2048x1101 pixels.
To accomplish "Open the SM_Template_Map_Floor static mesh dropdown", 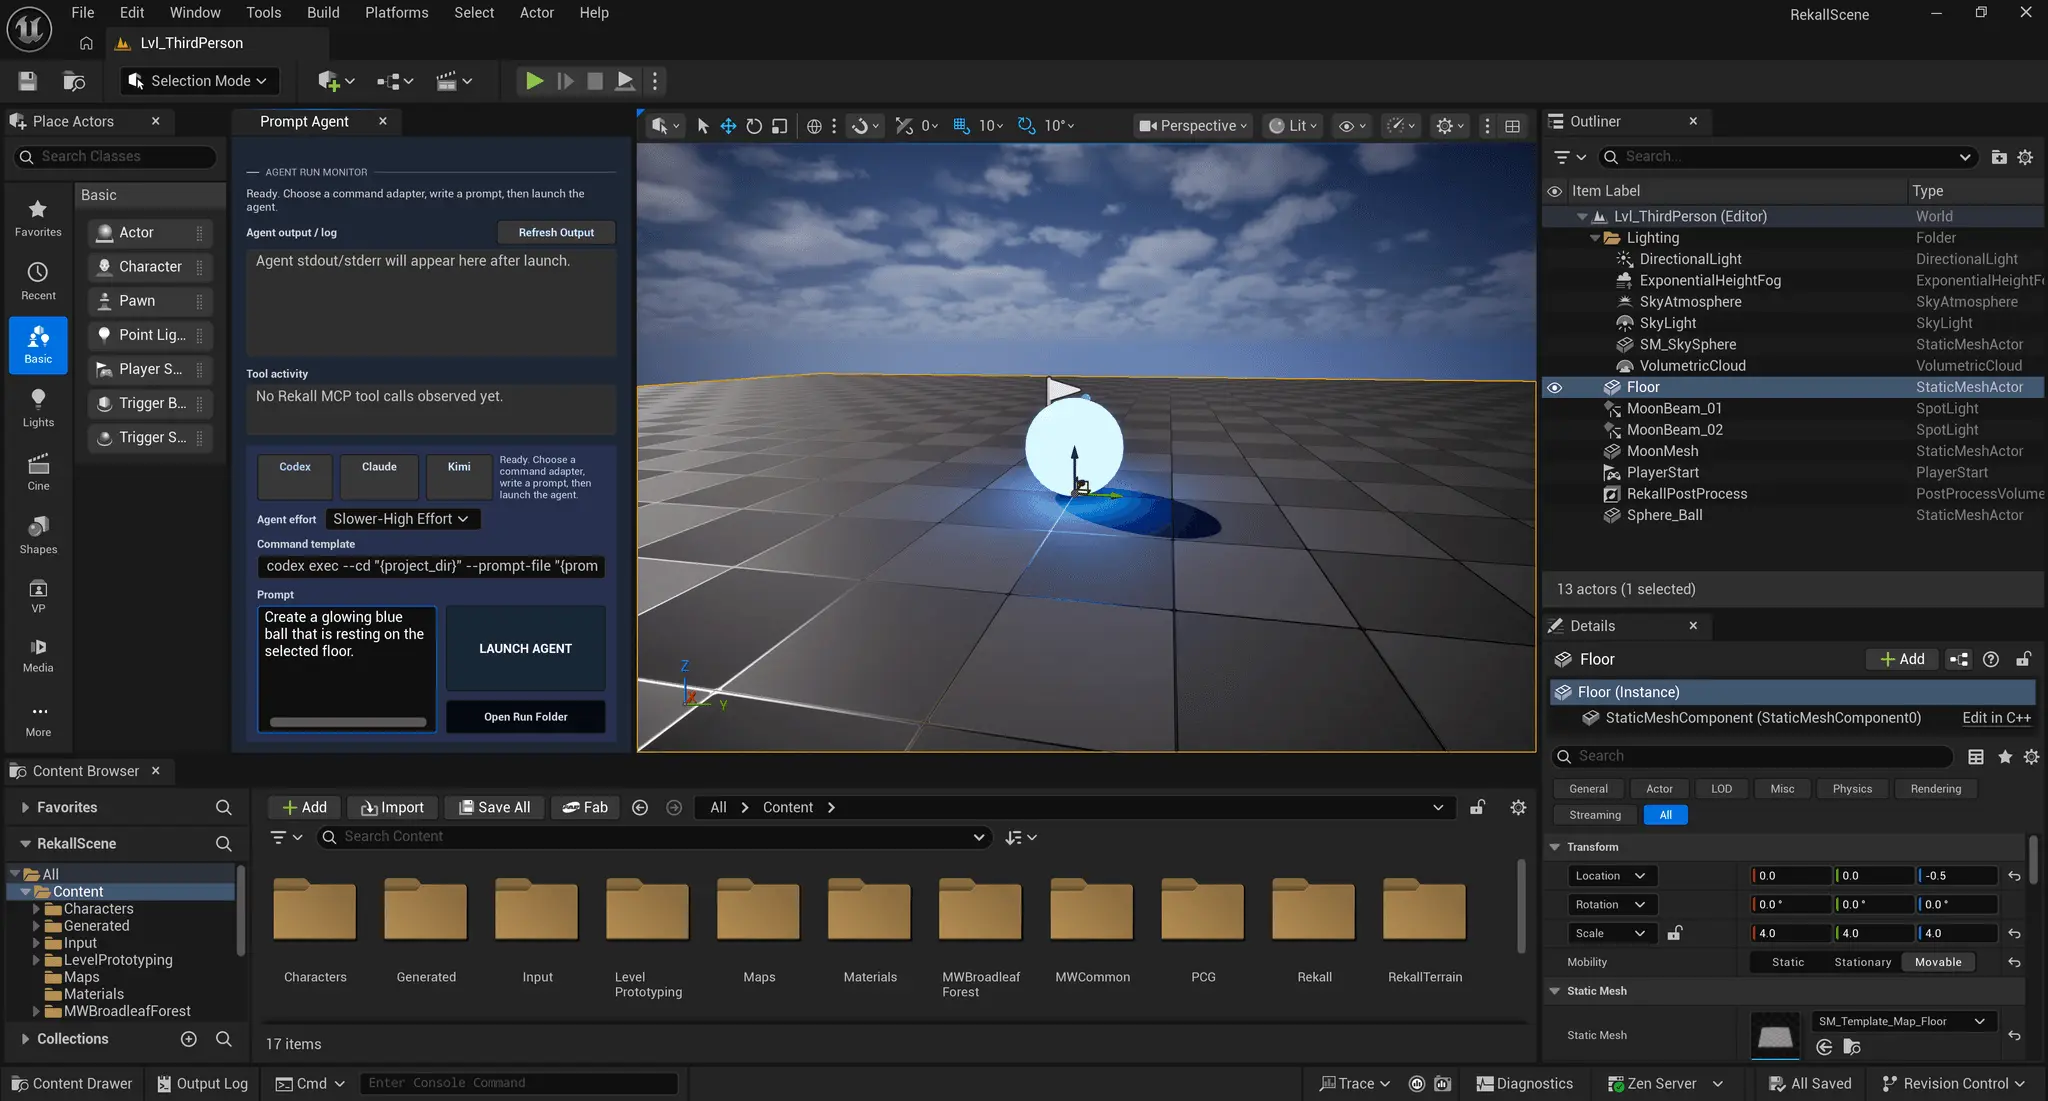I will point(1903,1021).
